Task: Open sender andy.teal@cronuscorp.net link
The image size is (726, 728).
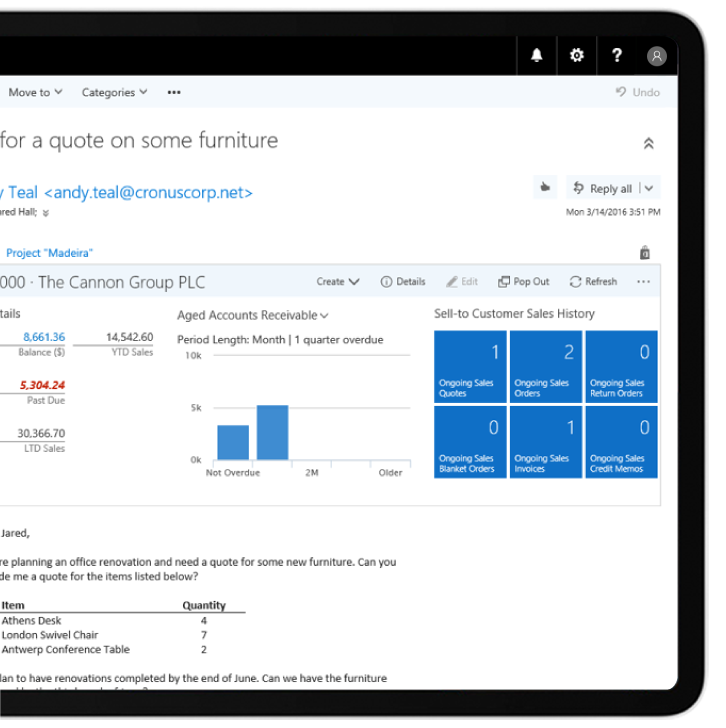Action: [149, 192]
